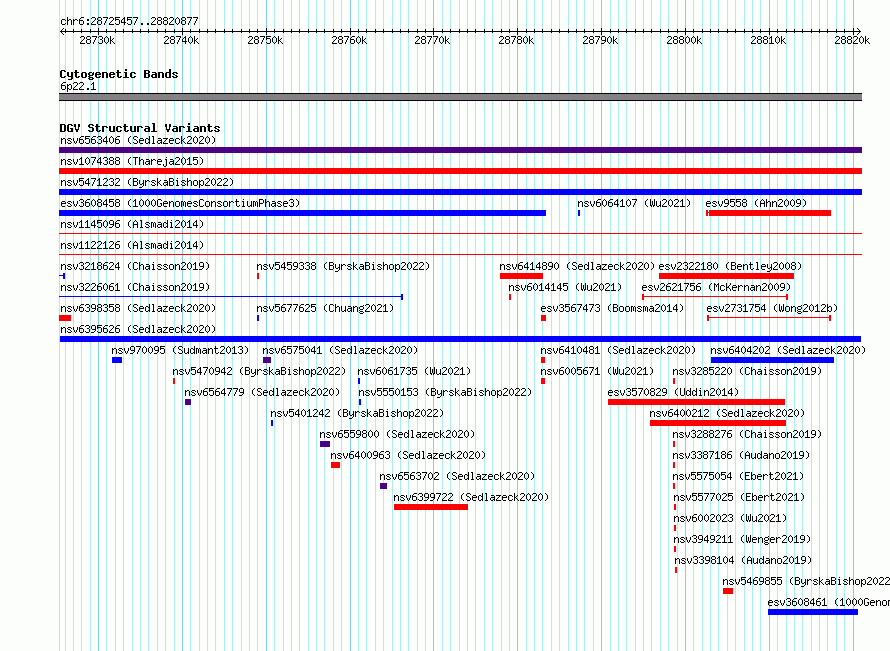Click the blue nsv6404202 variant bar
Image resolution: width=890 pixels, height=651 pixels.
point(772,360)
